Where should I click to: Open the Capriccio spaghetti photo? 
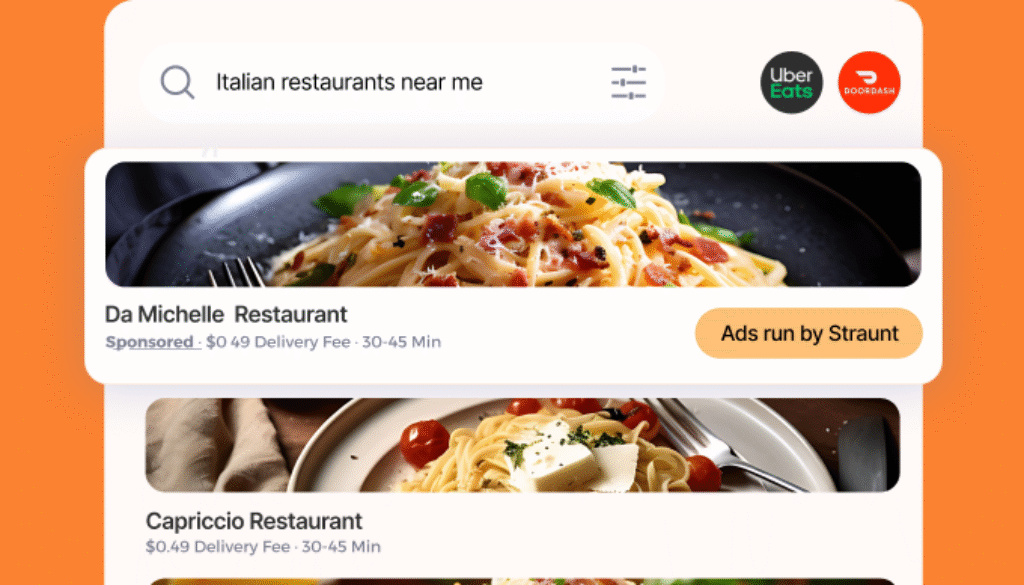click(x=522, y=445)
